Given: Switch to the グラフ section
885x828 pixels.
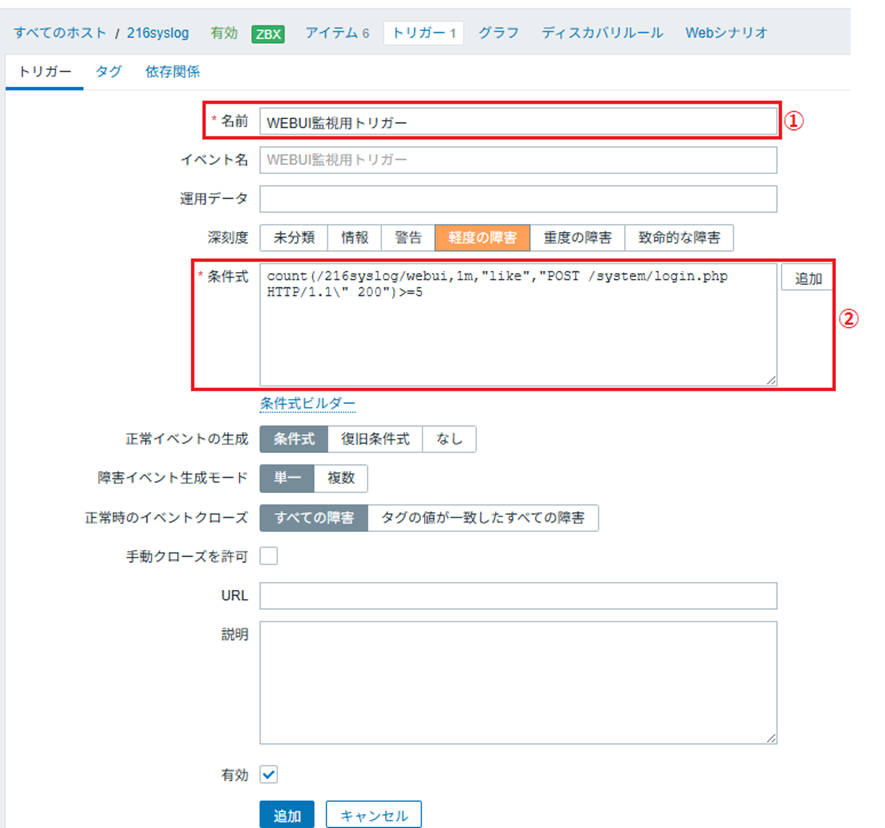Looking at the screenshot, I should (498, 33).
